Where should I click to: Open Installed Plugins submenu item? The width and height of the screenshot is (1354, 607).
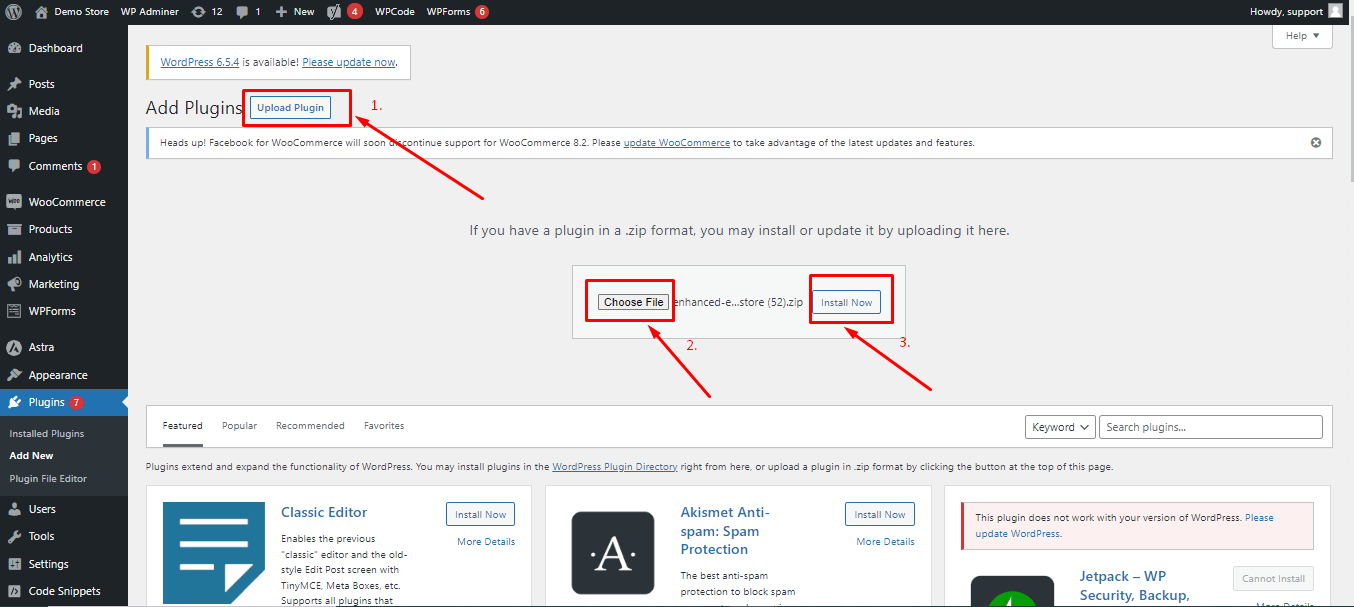pyautogui.click(x=47, y=434)
